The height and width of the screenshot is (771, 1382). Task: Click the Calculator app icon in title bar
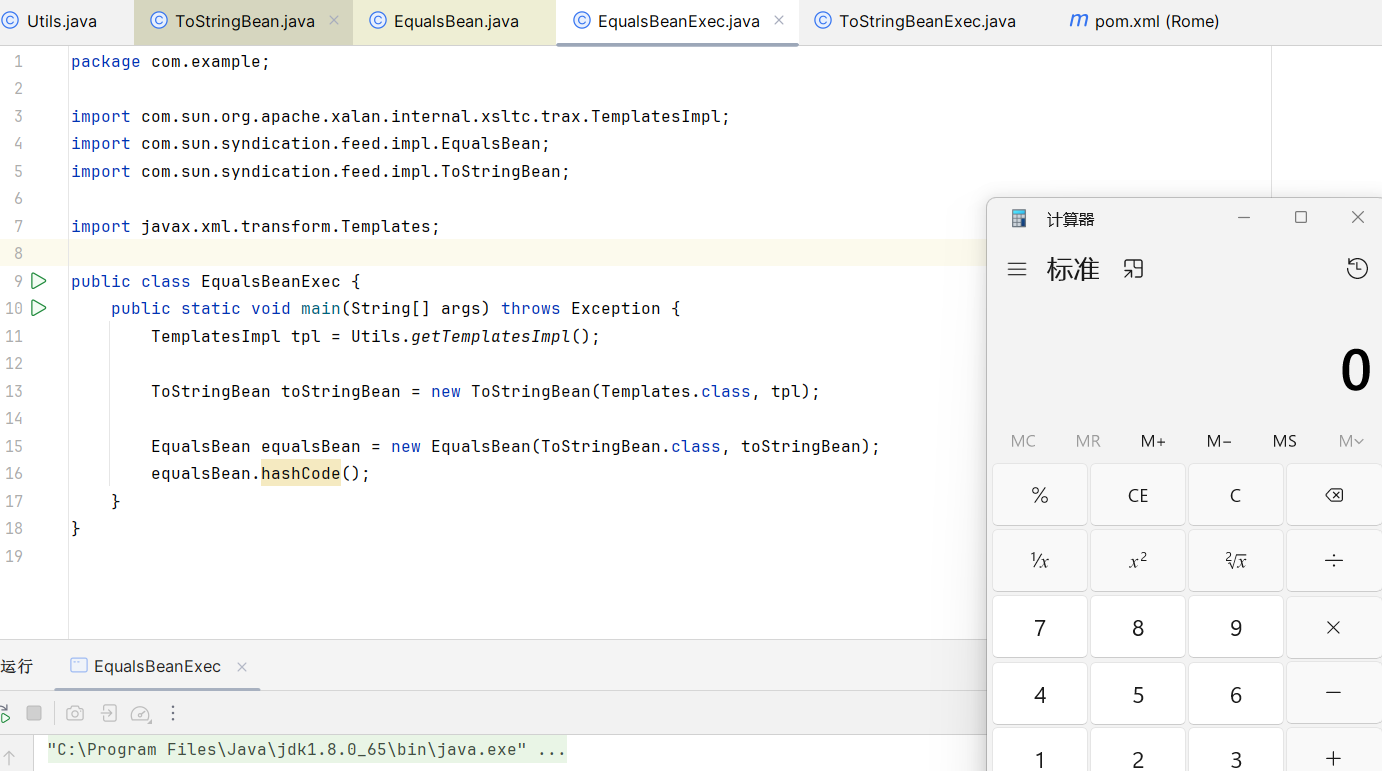pos(1019,218)
